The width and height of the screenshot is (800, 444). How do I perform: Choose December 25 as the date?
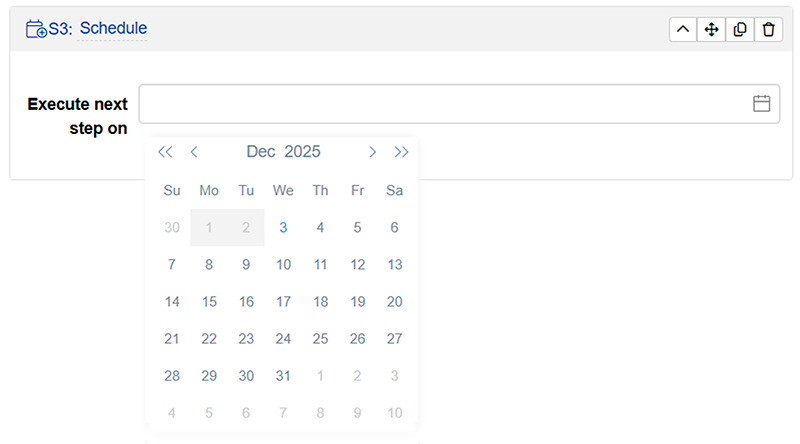click(x=320, y=339)
